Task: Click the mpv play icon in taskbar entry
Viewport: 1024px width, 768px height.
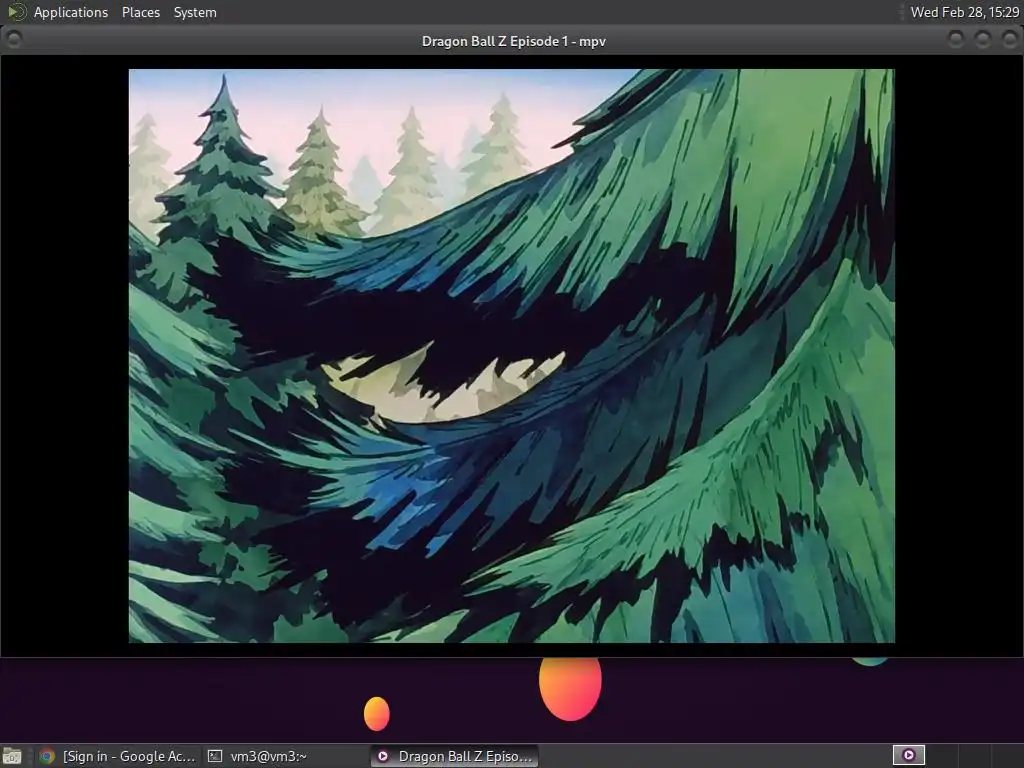Action: pos(383,756)
